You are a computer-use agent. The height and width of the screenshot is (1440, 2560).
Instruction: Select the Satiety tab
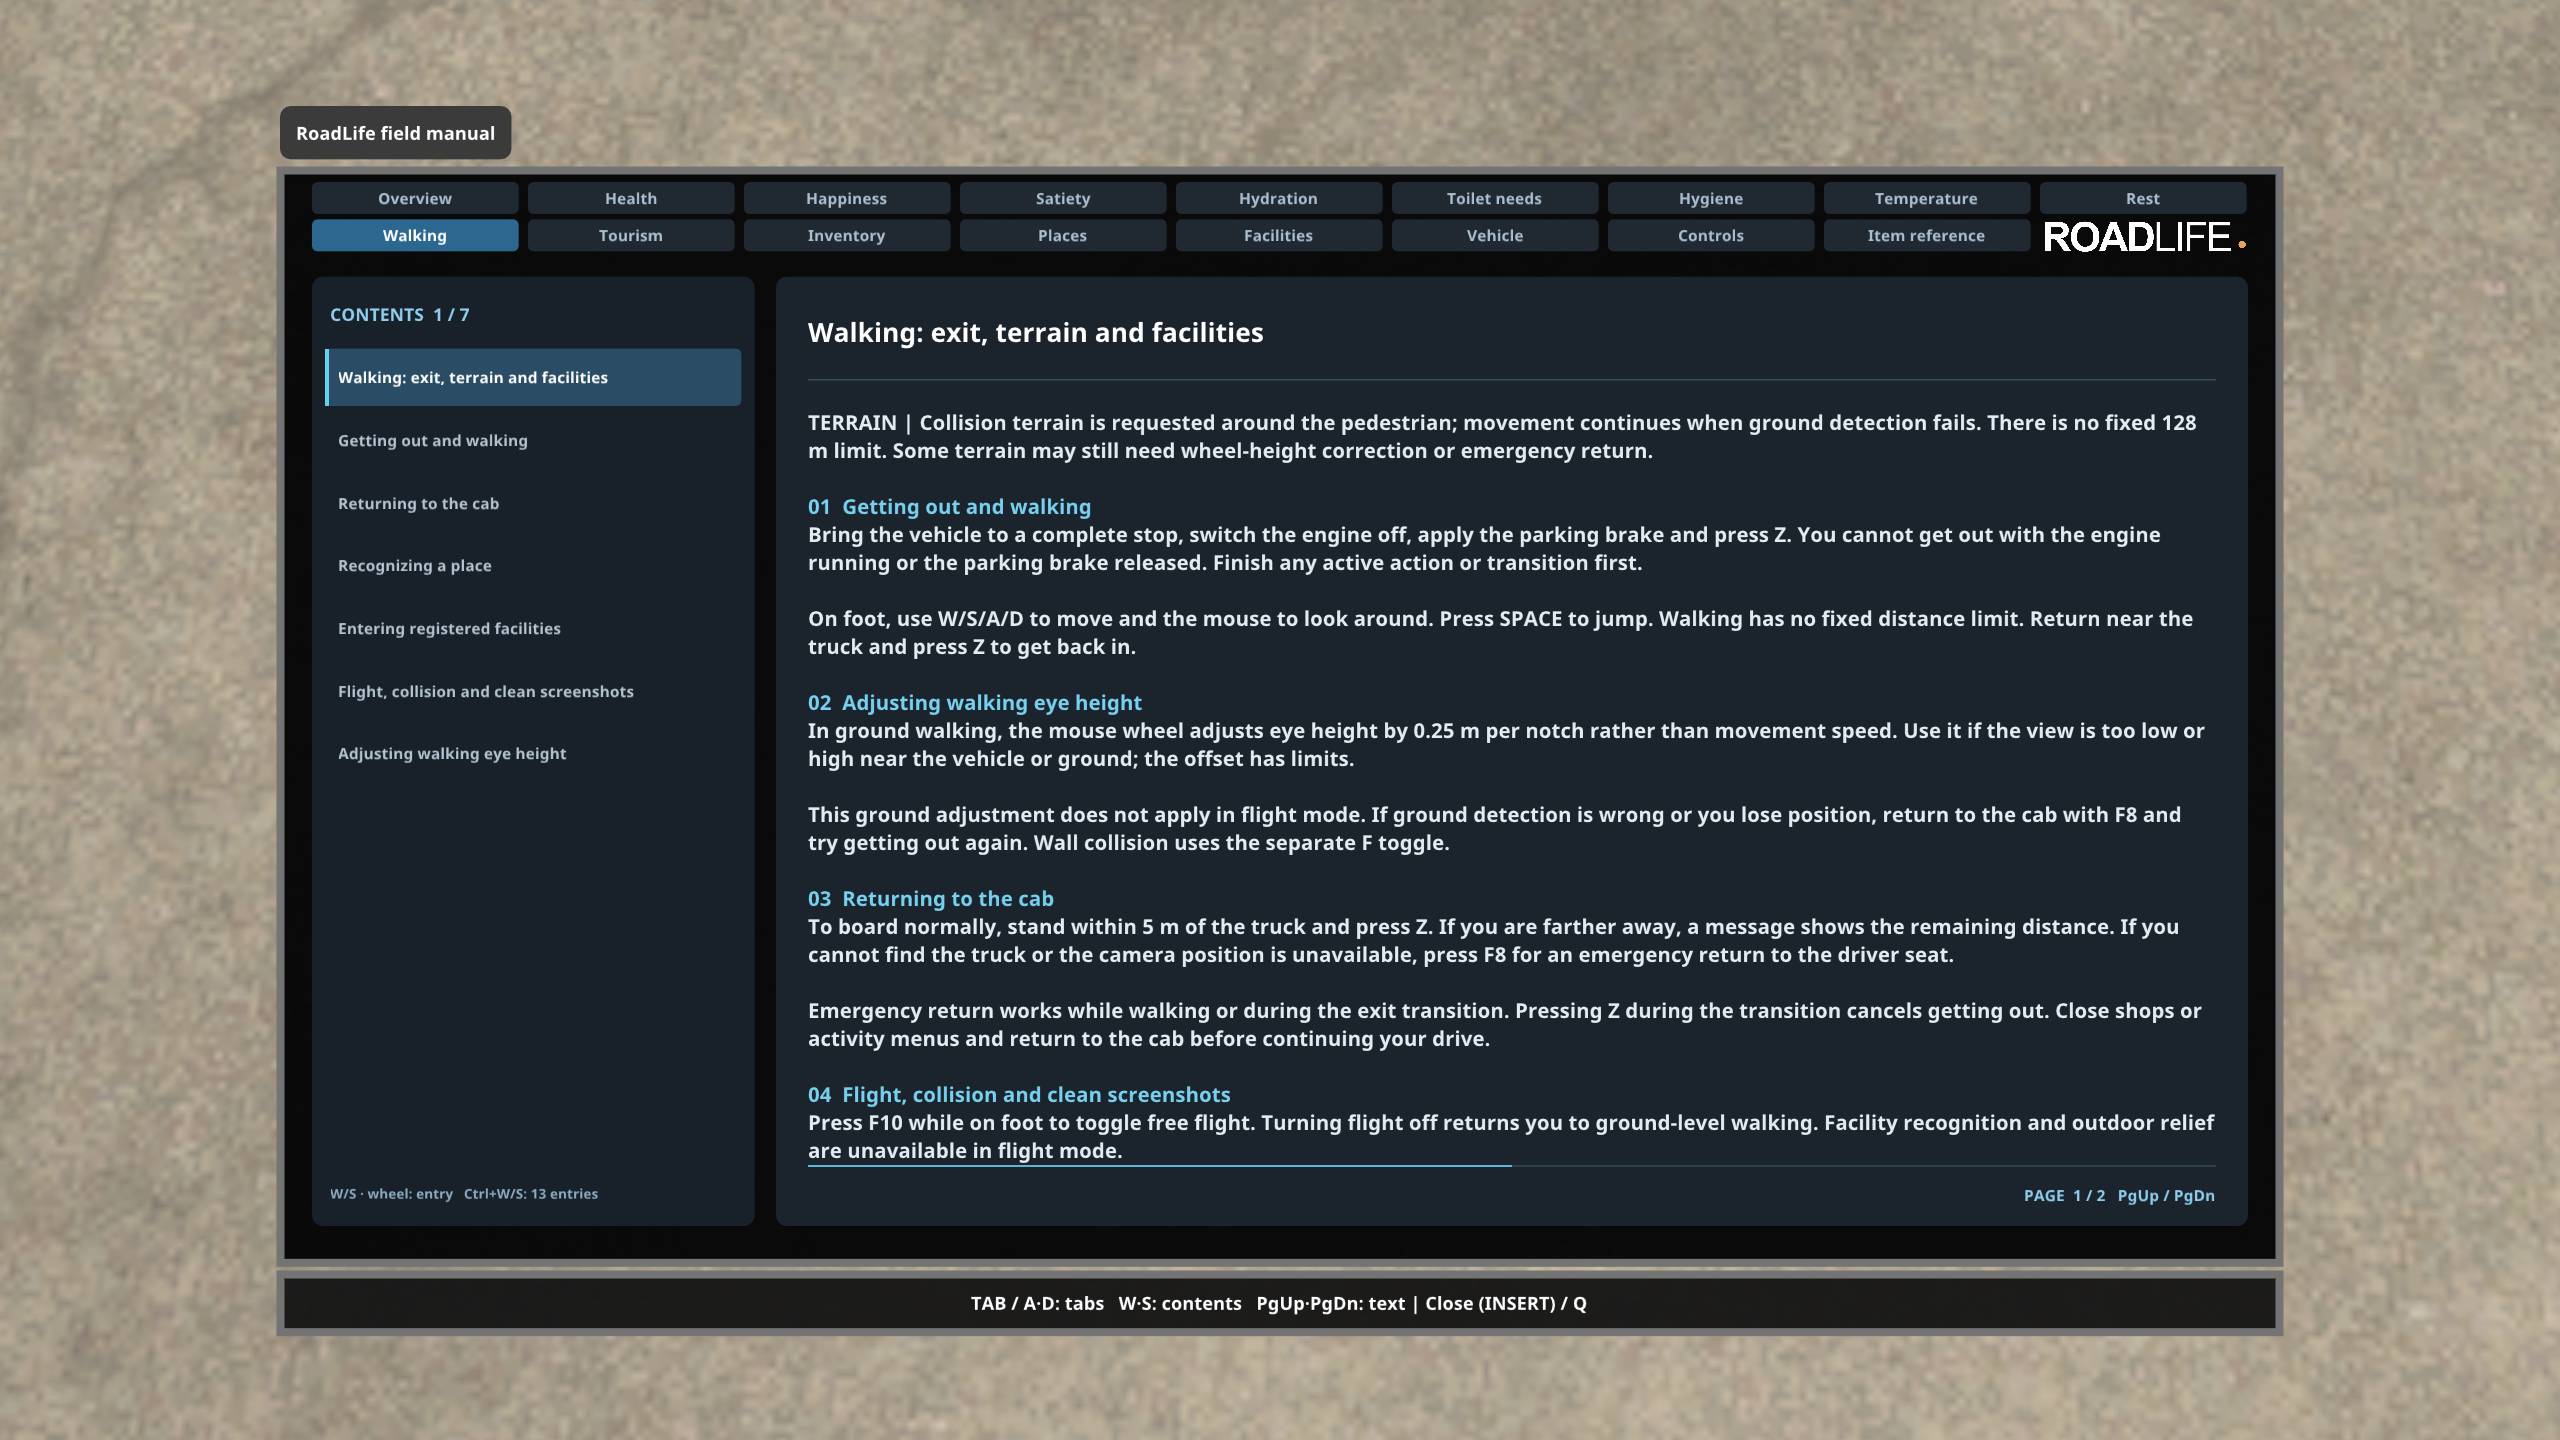coord(1063,198)
